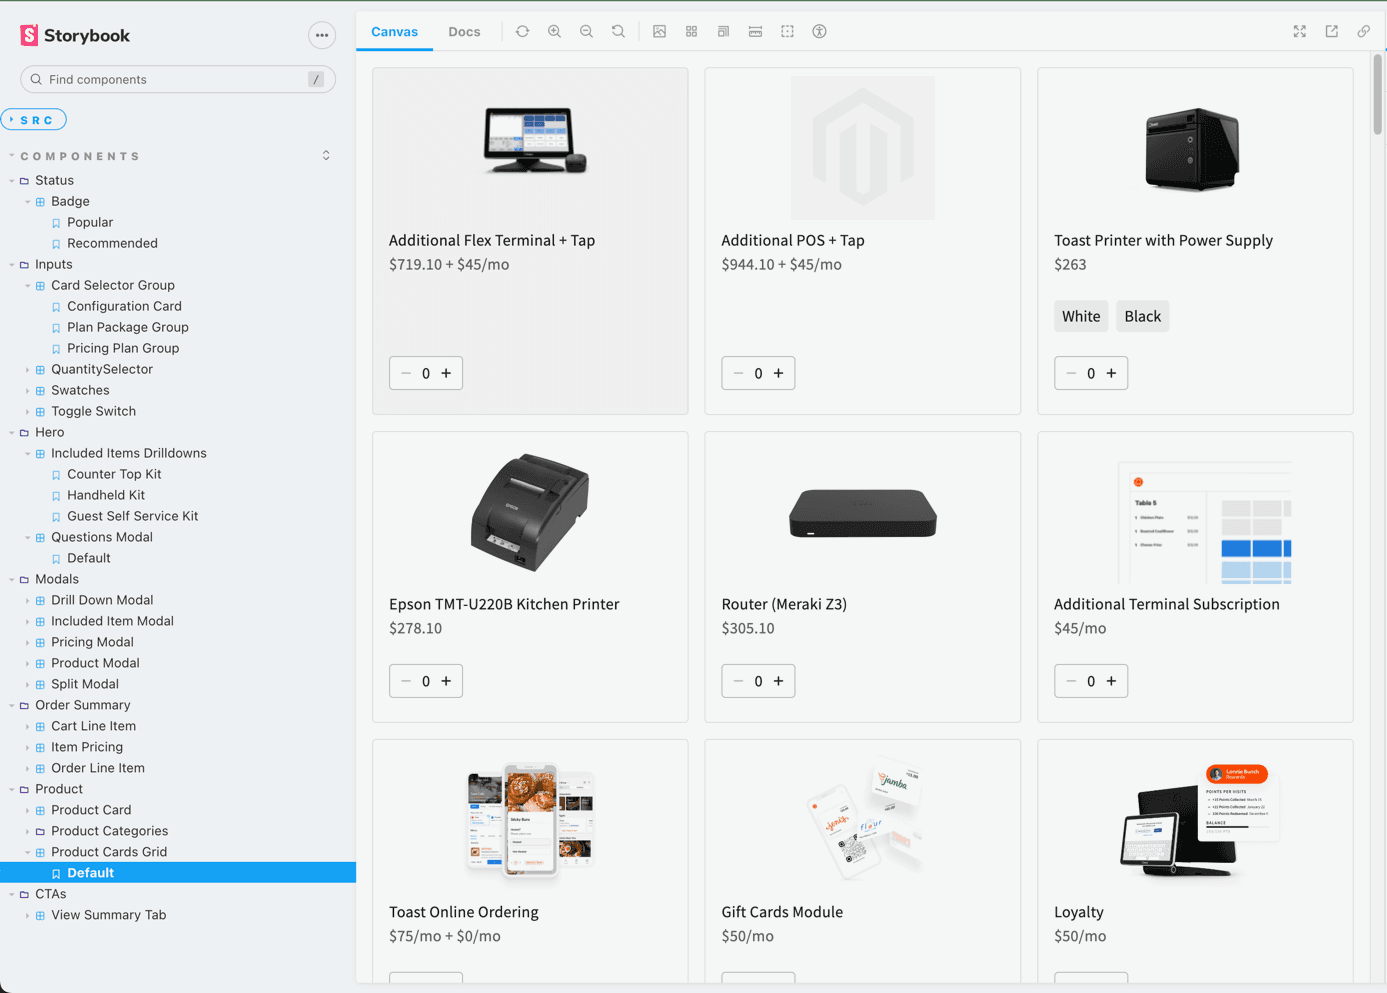
Task: Click the Flex Terminal product image
Action: click(535, 140)
